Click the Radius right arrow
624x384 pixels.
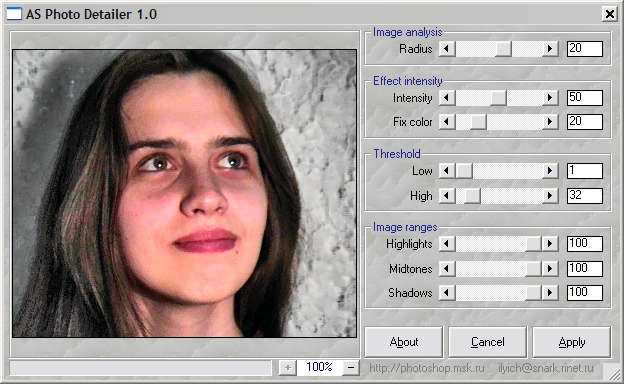[x=550, y=49]
